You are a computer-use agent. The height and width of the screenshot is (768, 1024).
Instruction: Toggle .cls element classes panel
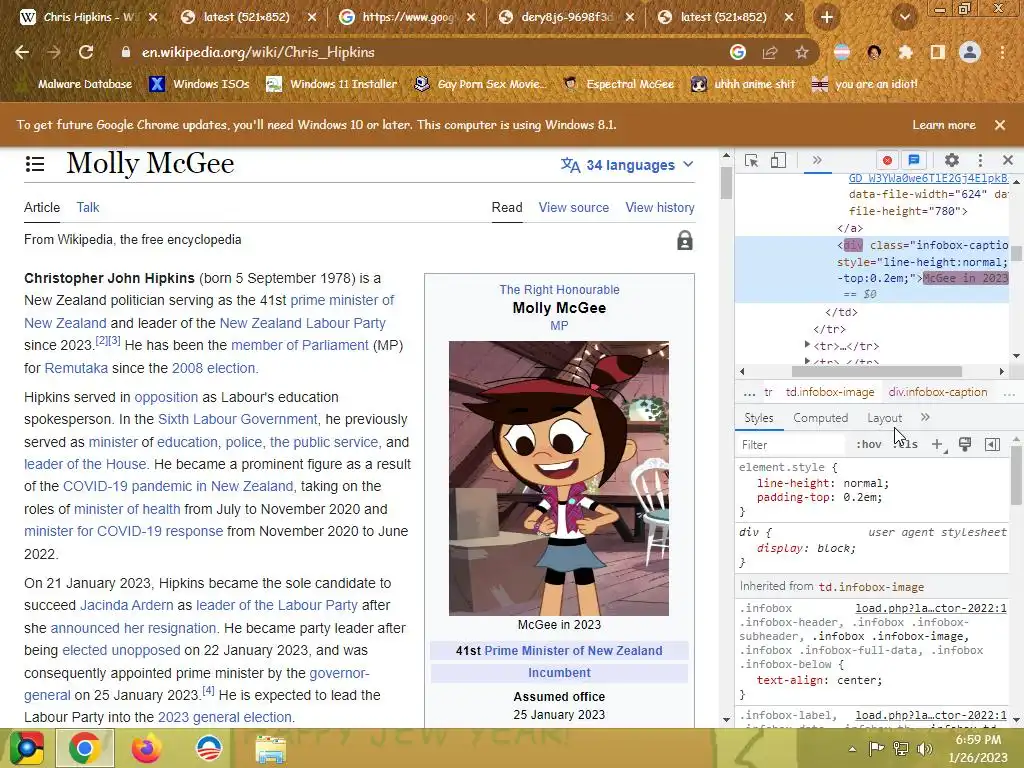coord(906,445)
